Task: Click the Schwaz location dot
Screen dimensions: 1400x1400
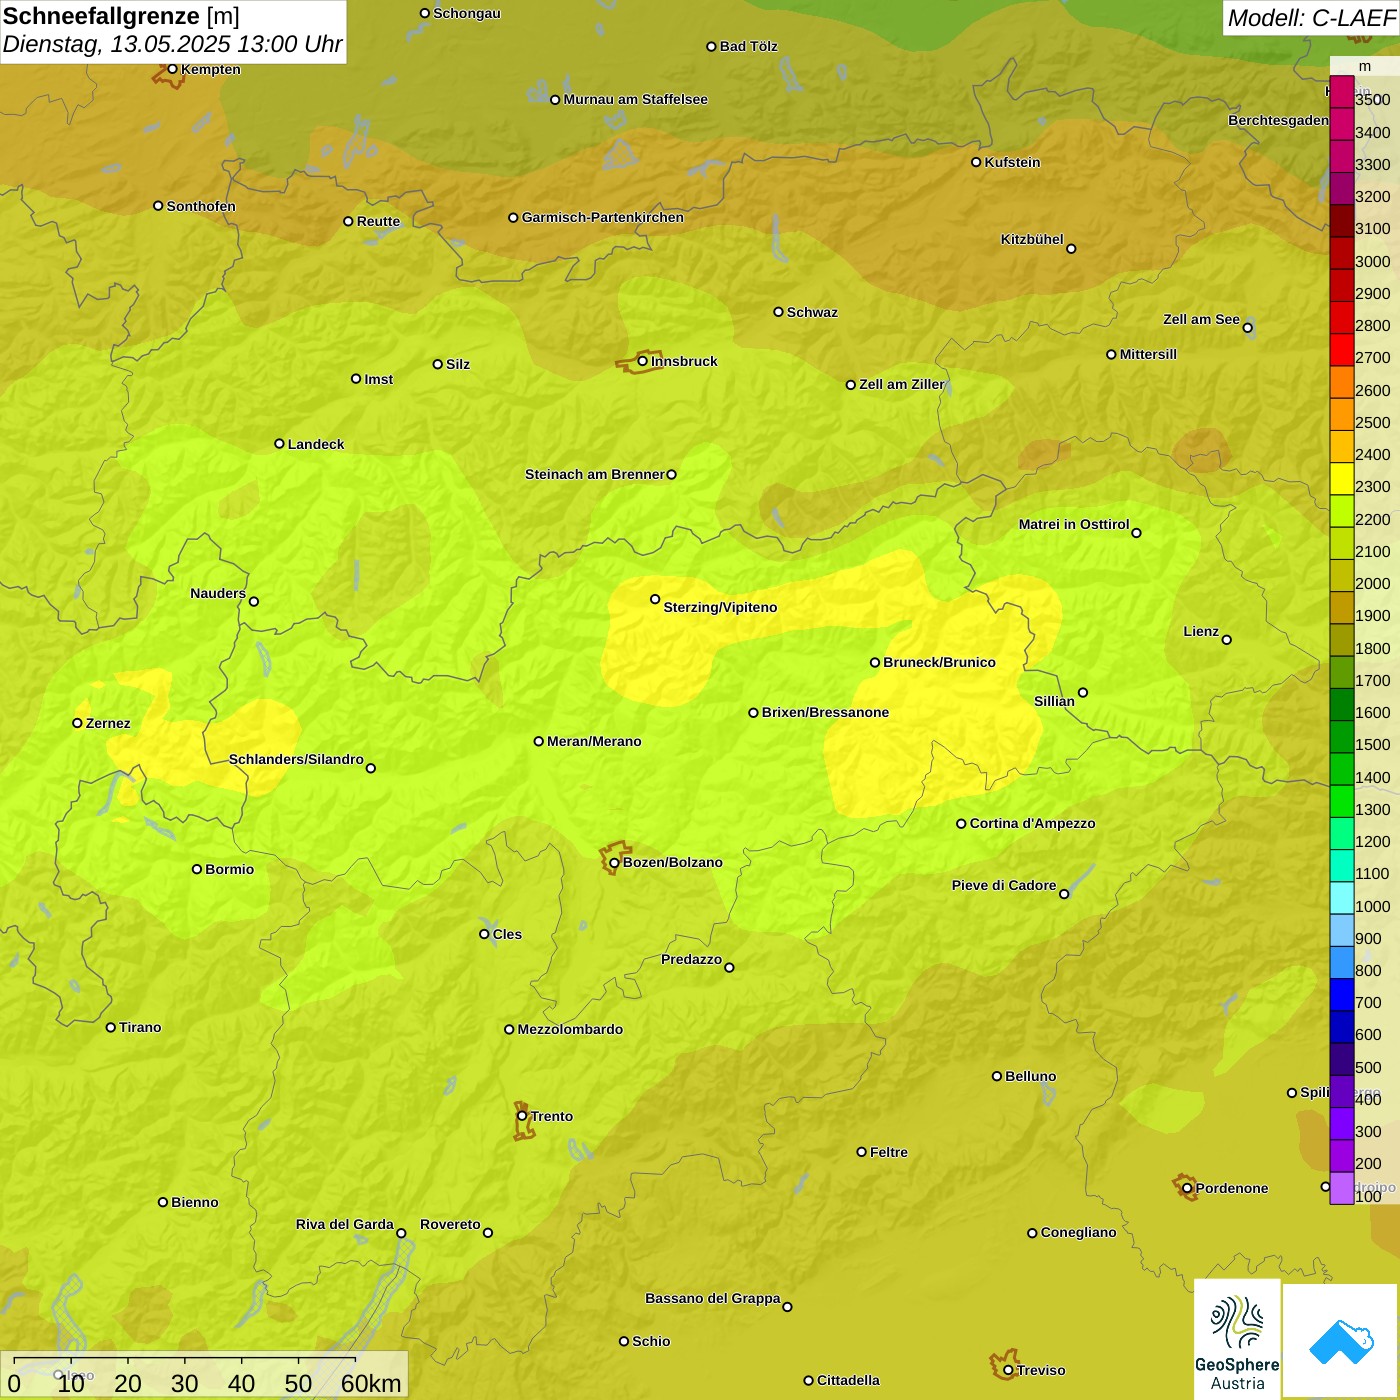Action: tap(778, 312)
